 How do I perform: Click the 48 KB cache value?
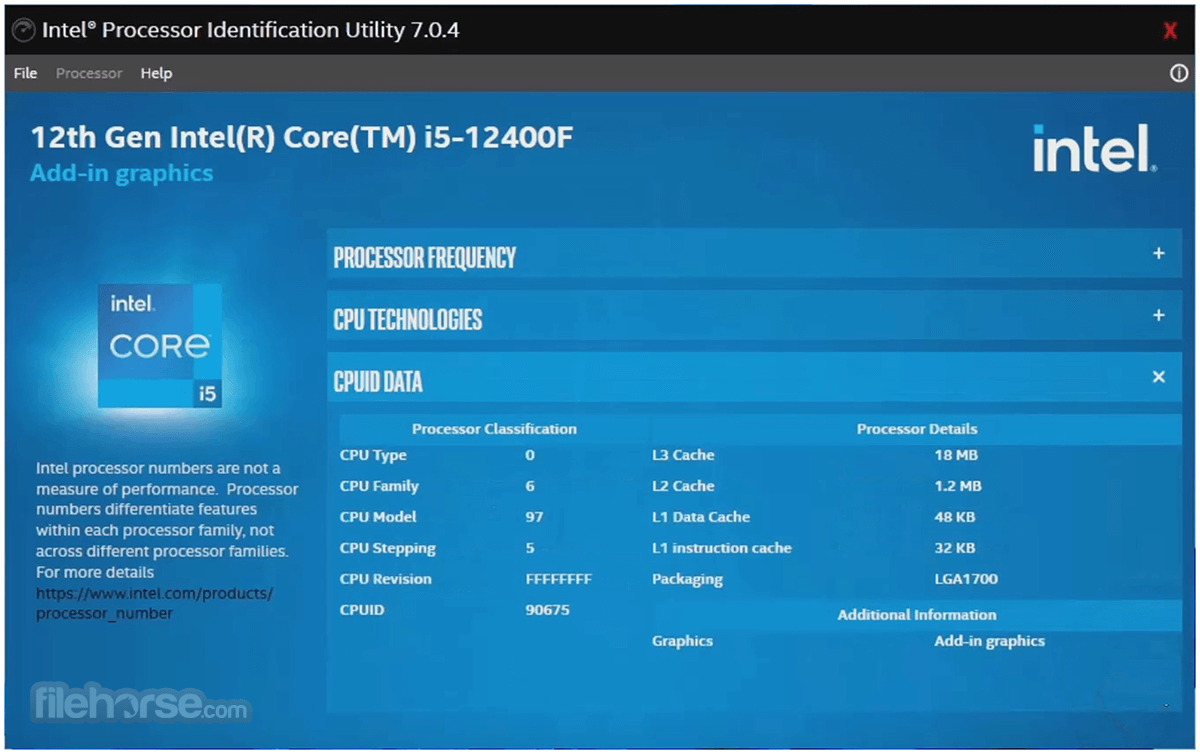955,517
